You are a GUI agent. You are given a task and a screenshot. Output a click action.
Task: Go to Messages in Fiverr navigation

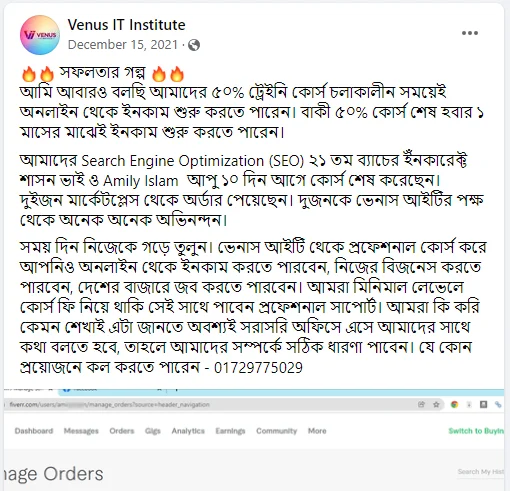(81, 431)
